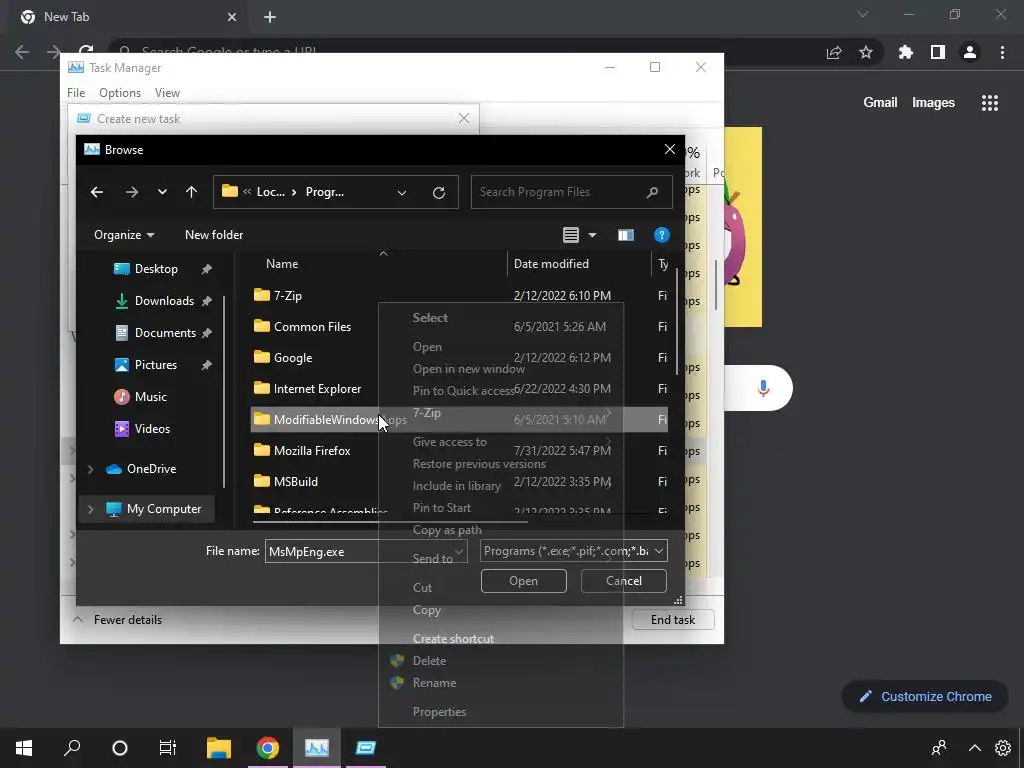Screen dimensions: 1024x768
Task: Select the MSBuild folder
Action: [x=295, y=482]
